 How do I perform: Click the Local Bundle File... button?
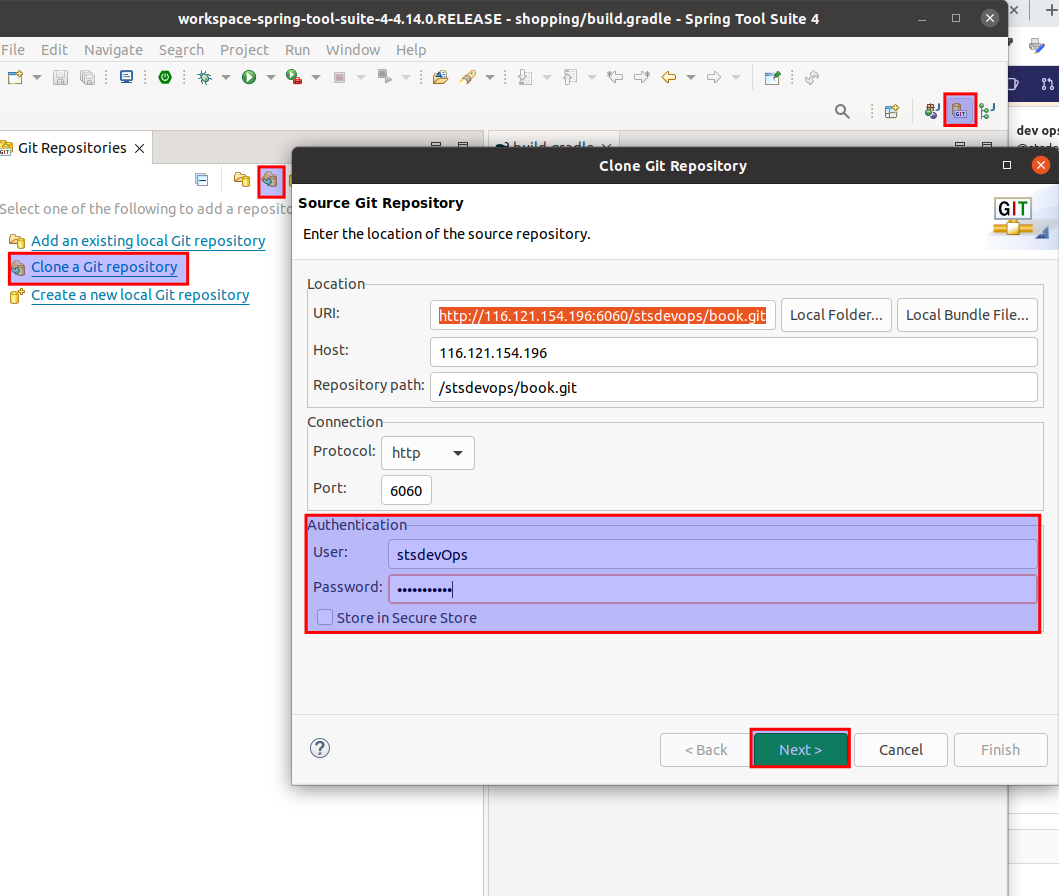tap(967, 315)
